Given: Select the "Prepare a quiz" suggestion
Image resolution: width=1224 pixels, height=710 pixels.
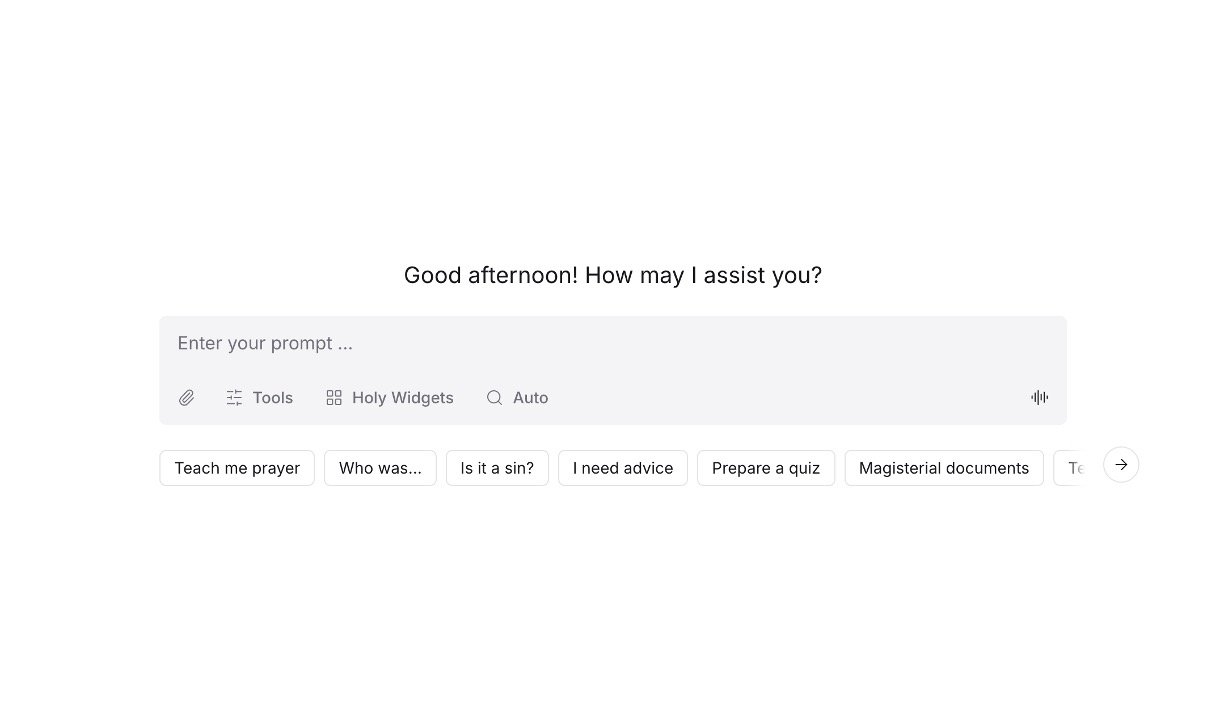Looking at the screenshot, I should click(765, 468).
